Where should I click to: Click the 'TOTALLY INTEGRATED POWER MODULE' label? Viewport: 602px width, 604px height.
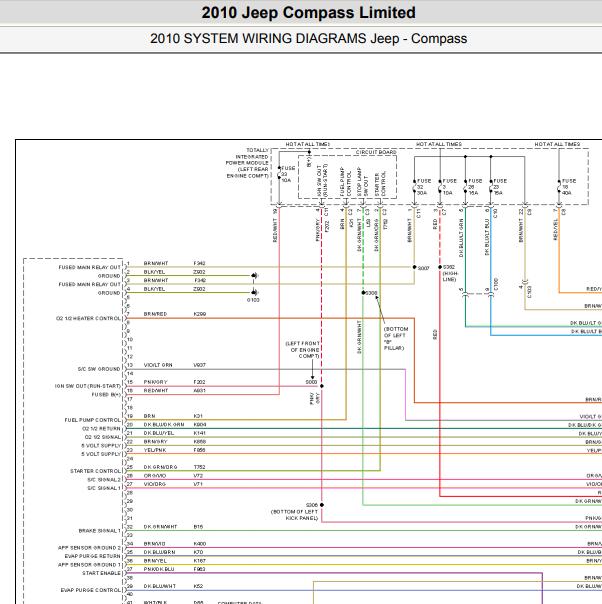point(248,163)
